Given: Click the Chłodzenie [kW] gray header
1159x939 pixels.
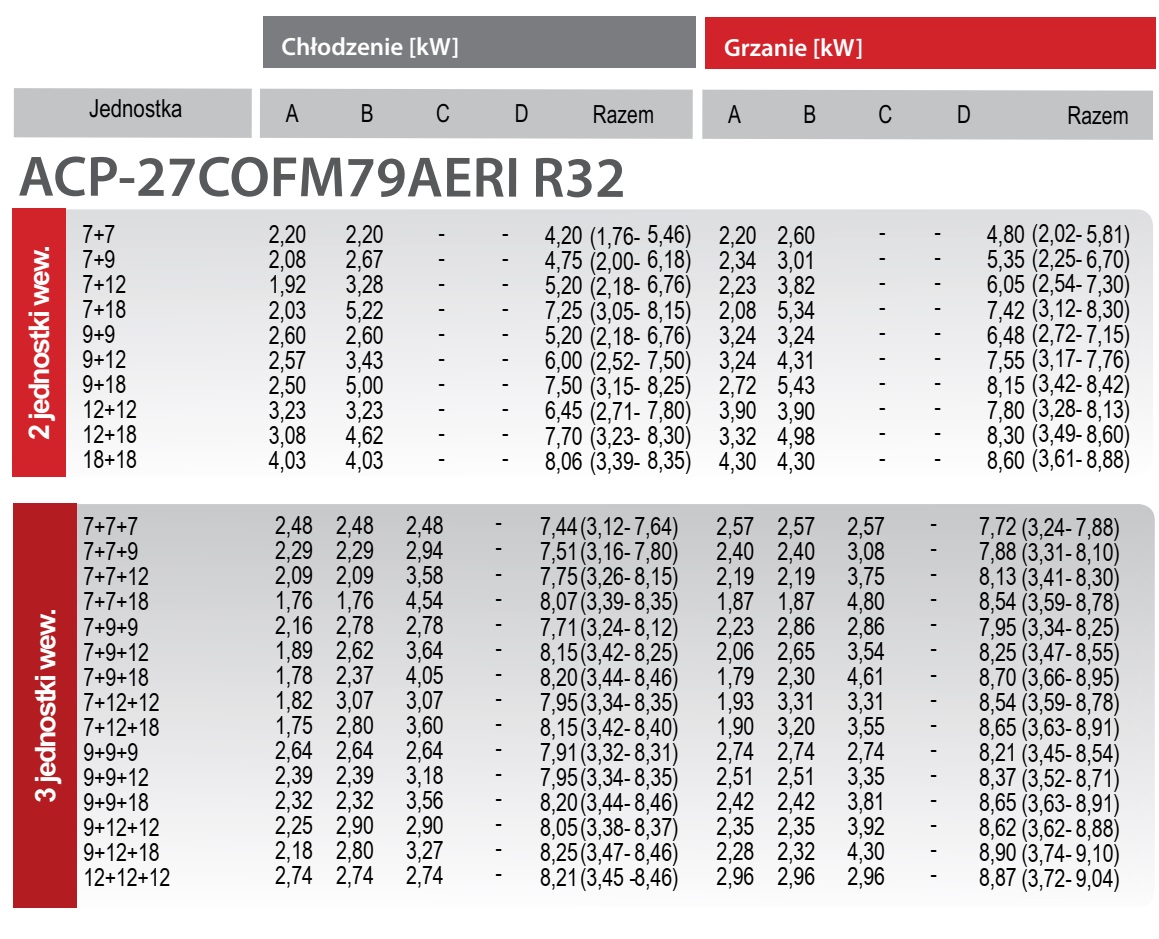Looking at the screenshot, I should (x=479, y=43).
